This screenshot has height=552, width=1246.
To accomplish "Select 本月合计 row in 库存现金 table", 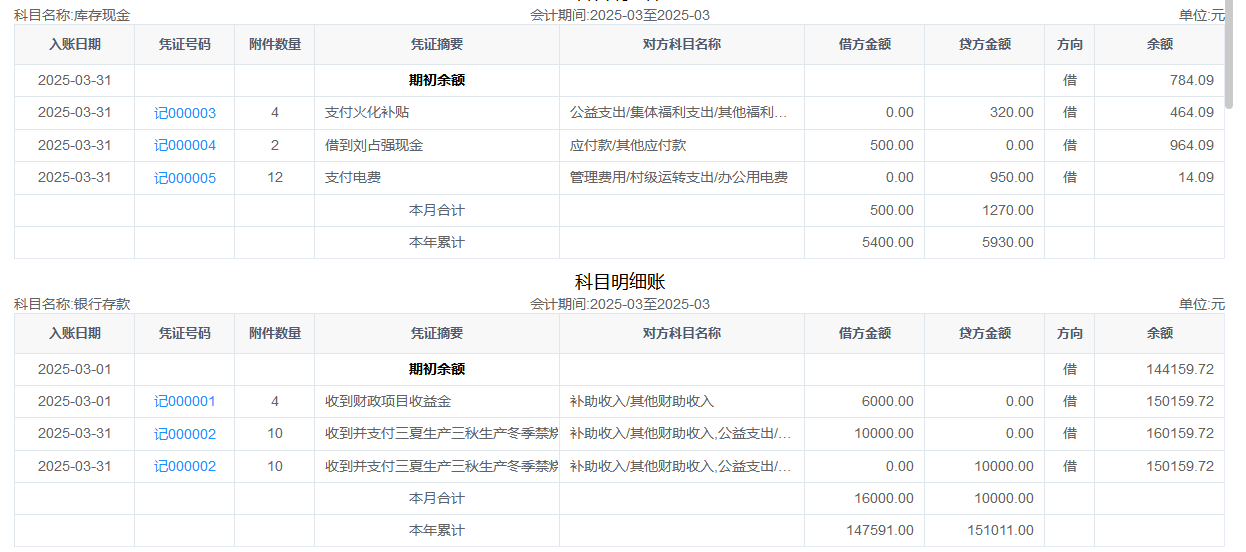I will pos(436,211).
